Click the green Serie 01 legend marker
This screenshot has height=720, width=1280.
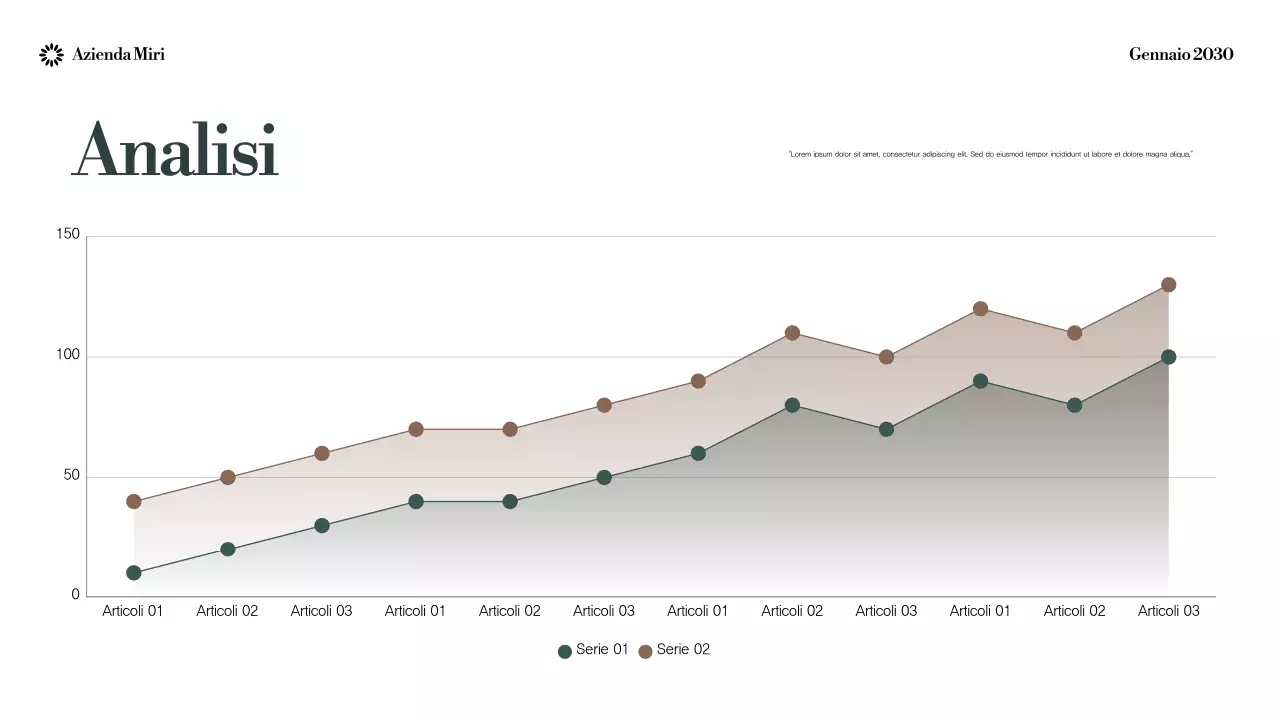pyautogui.click(x=565, y=651)
